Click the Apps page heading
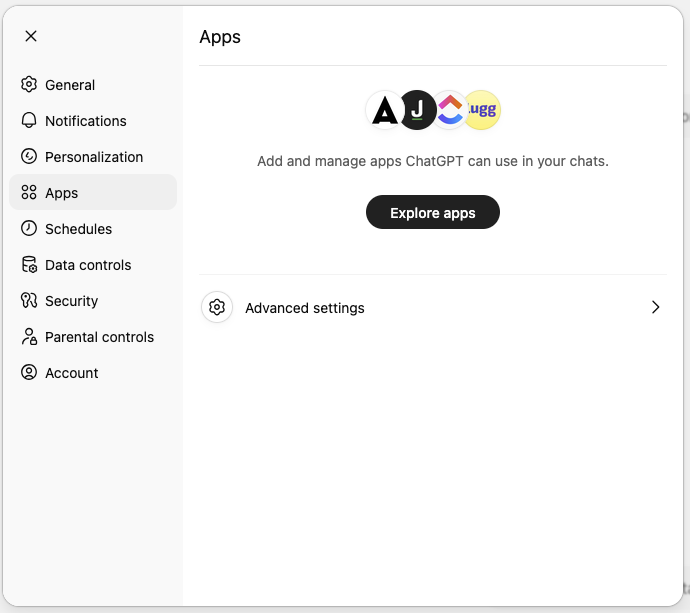 tap(220, 37)
